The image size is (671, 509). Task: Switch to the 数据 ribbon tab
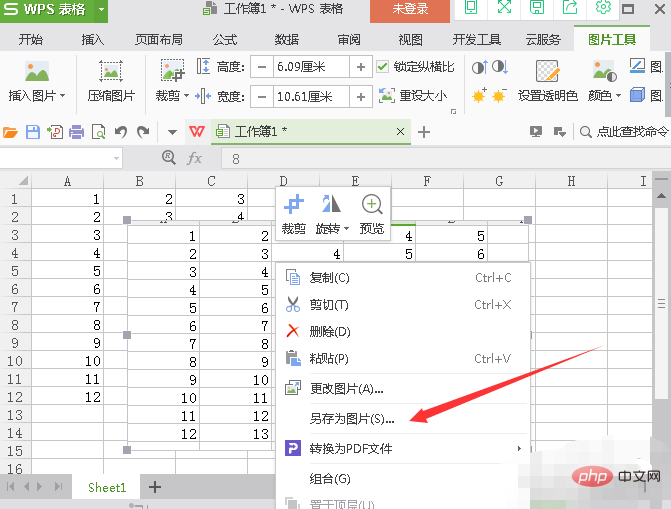287,40
